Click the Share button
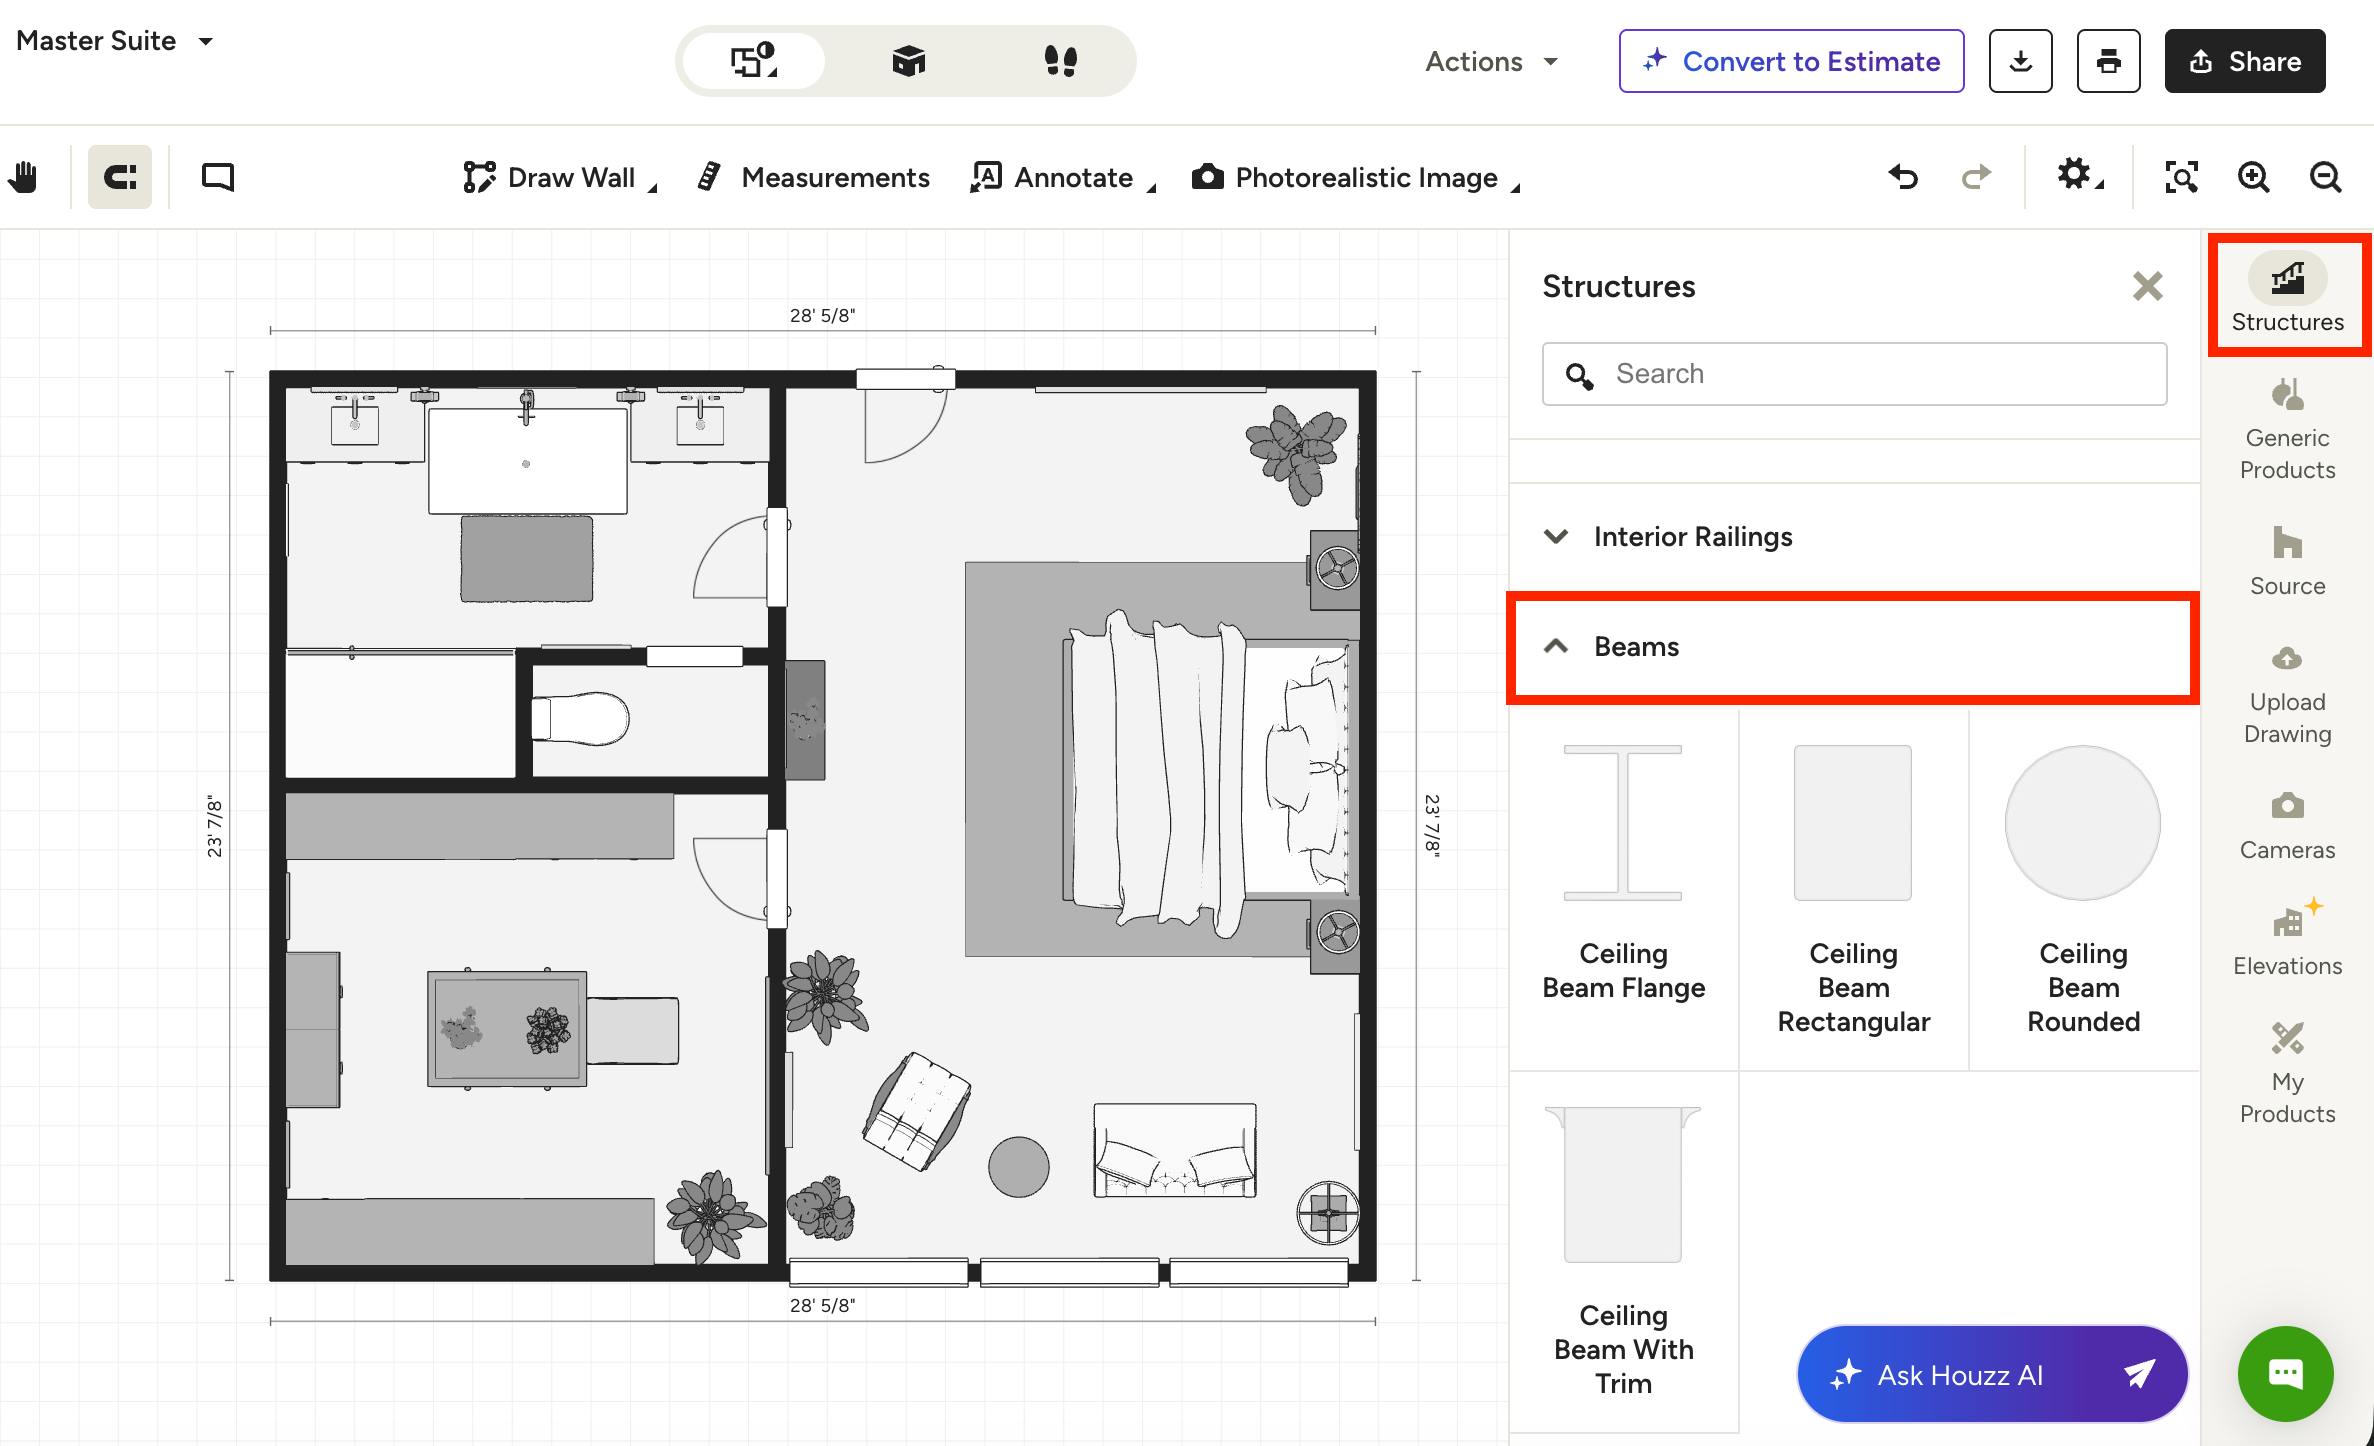Viewport: 2374px width, 1446px height. [x=2244, y=61]
